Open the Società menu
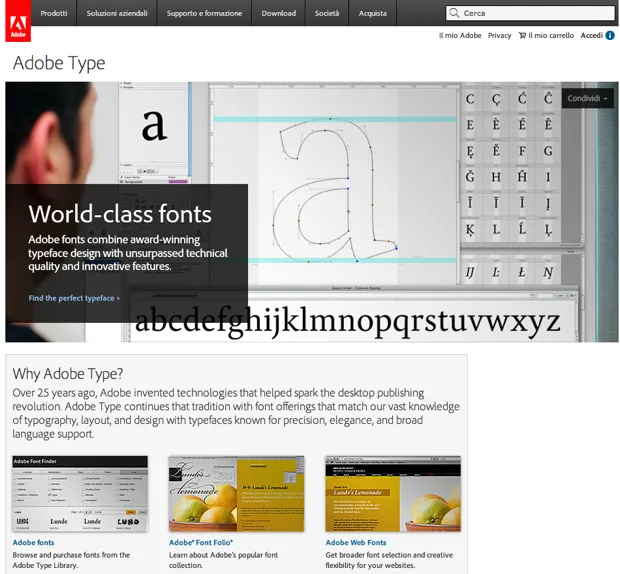The height and width of the screenshot is (574, 620). click(327, 13)
